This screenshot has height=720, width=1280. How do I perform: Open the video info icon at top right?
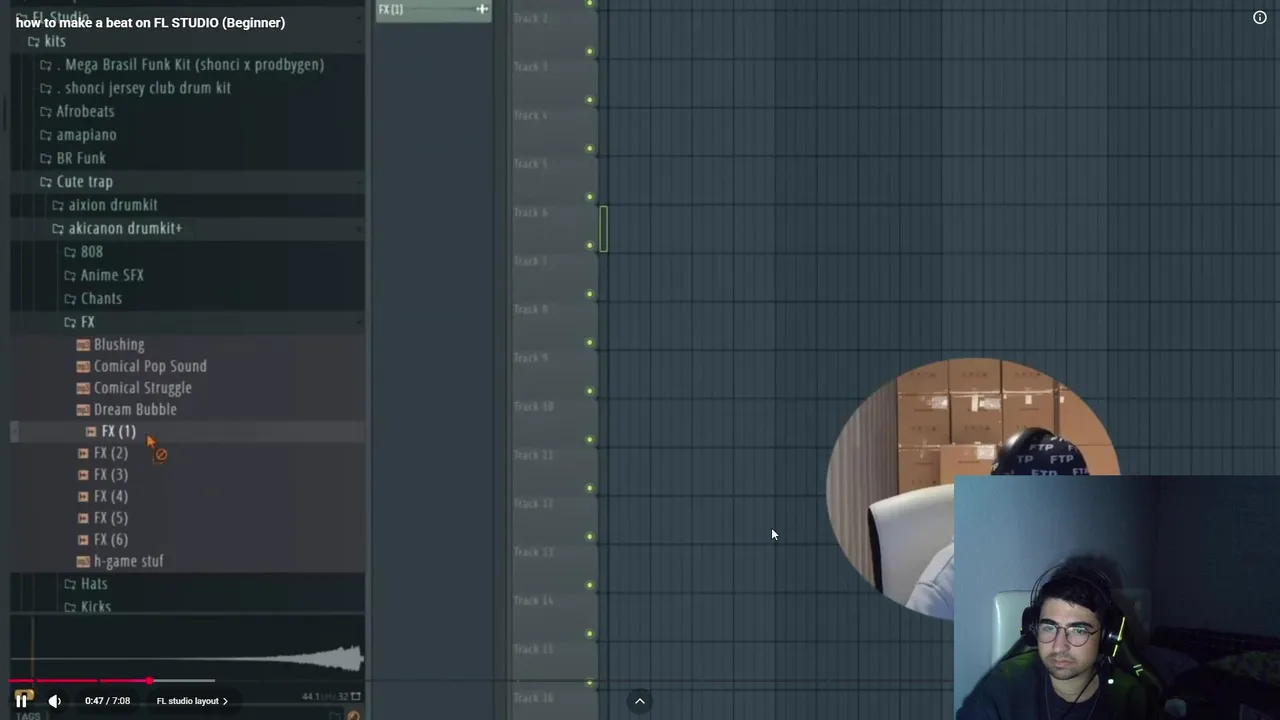point(1260,17)
